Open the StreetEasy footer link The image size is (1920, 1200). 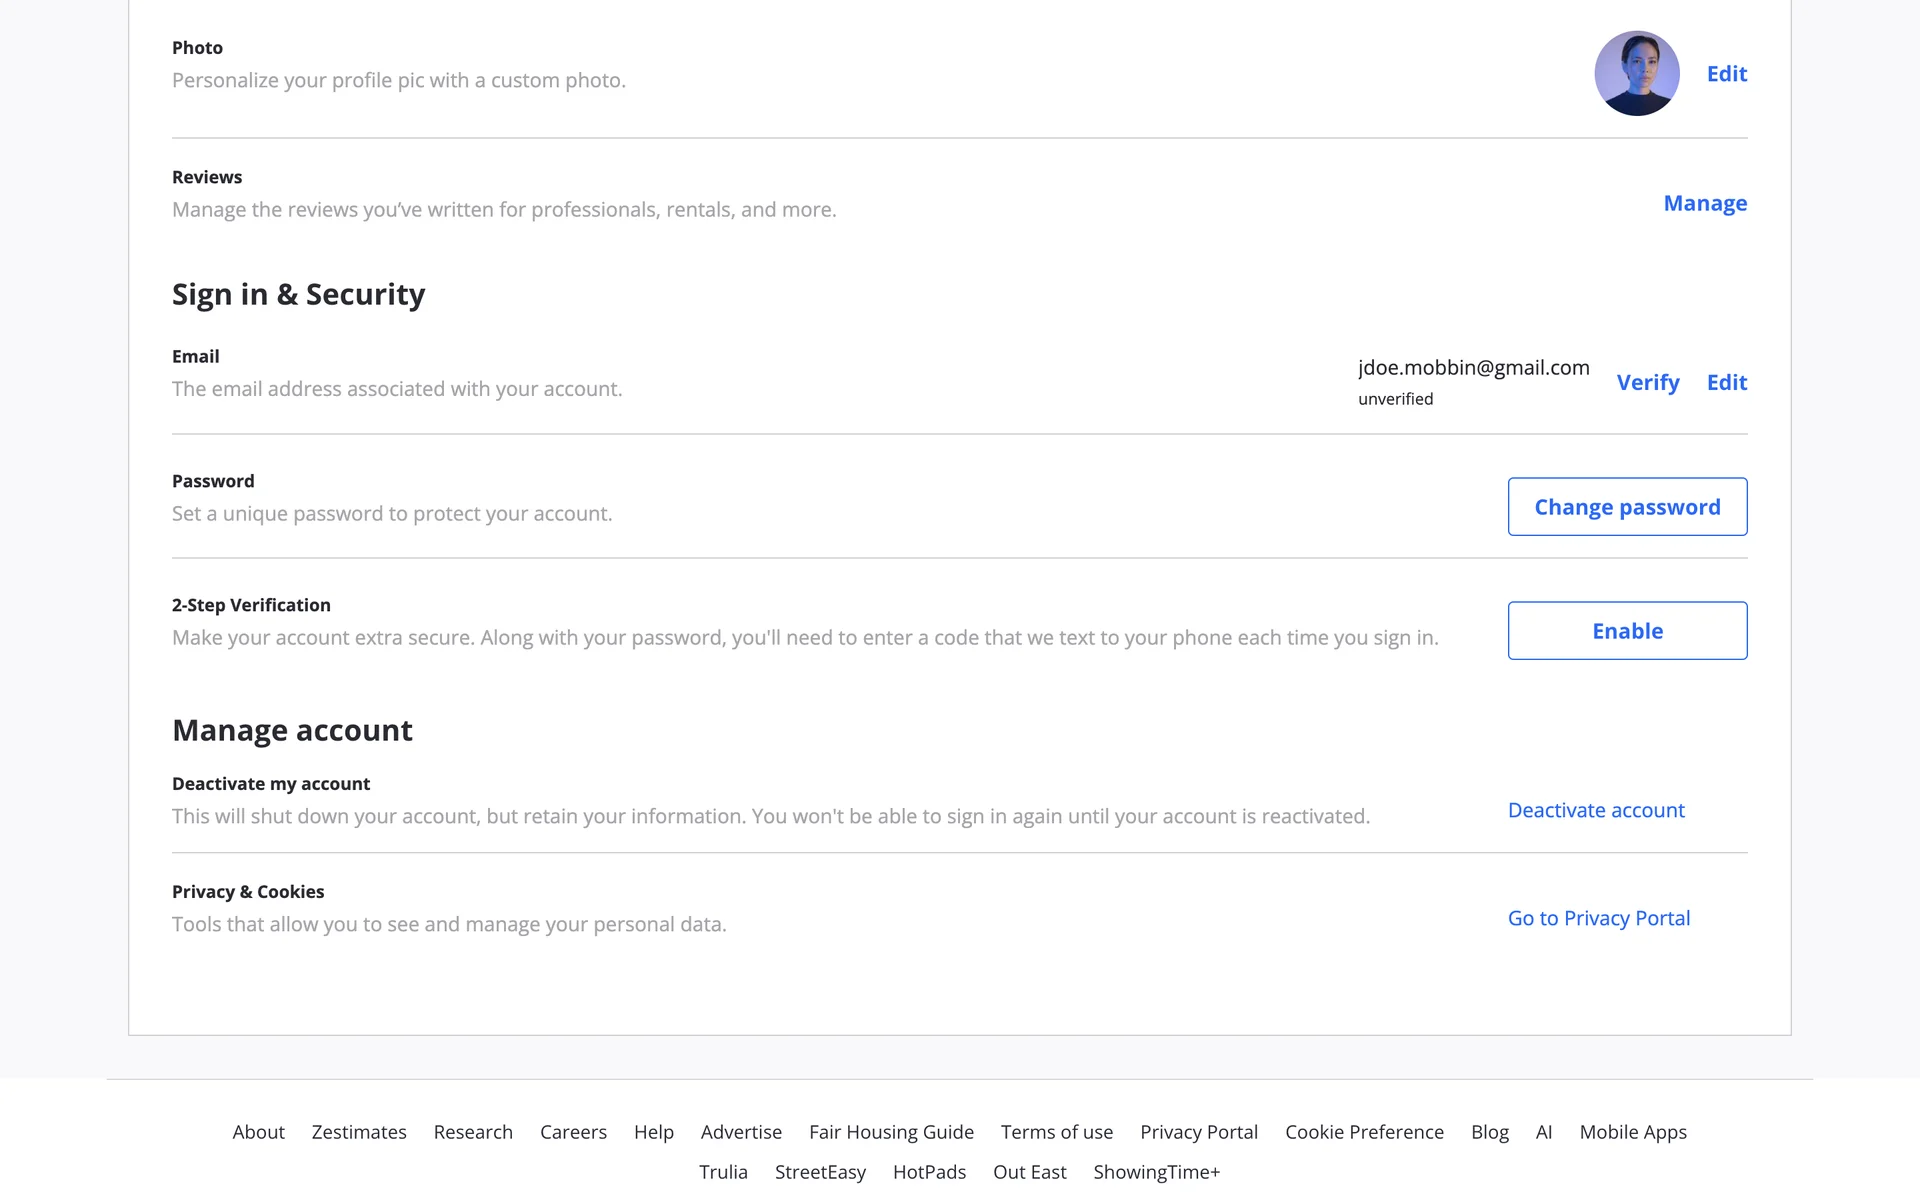(x=820, y=1172)
